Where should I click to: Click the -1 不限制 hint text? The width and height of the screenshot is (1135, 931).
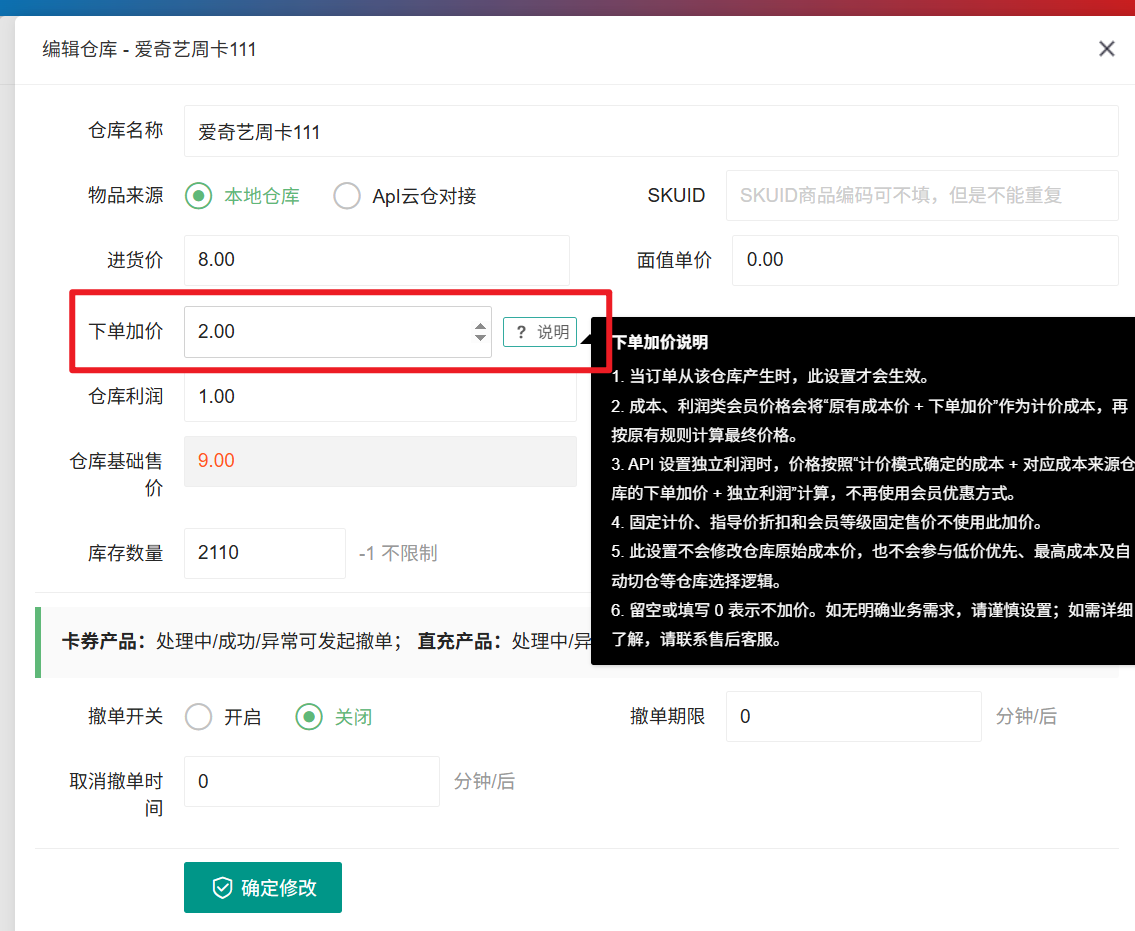(398, 553)
